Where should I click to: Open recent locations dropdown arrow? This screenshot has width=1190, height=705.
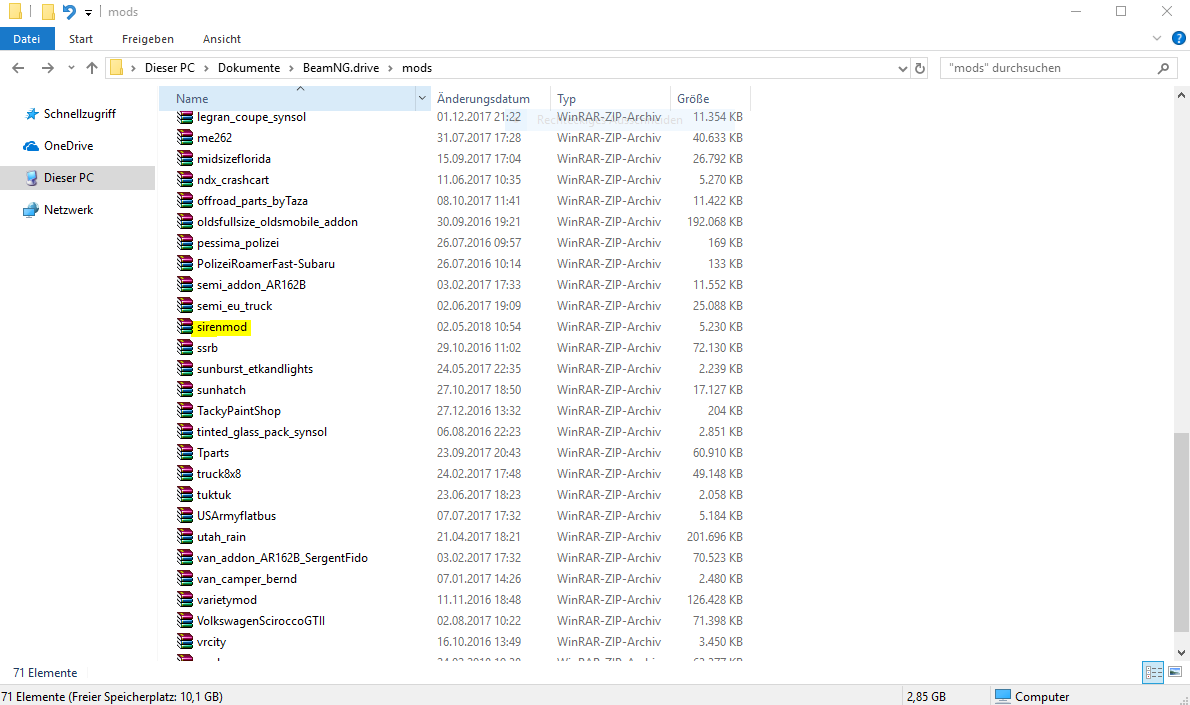[71, 68]
